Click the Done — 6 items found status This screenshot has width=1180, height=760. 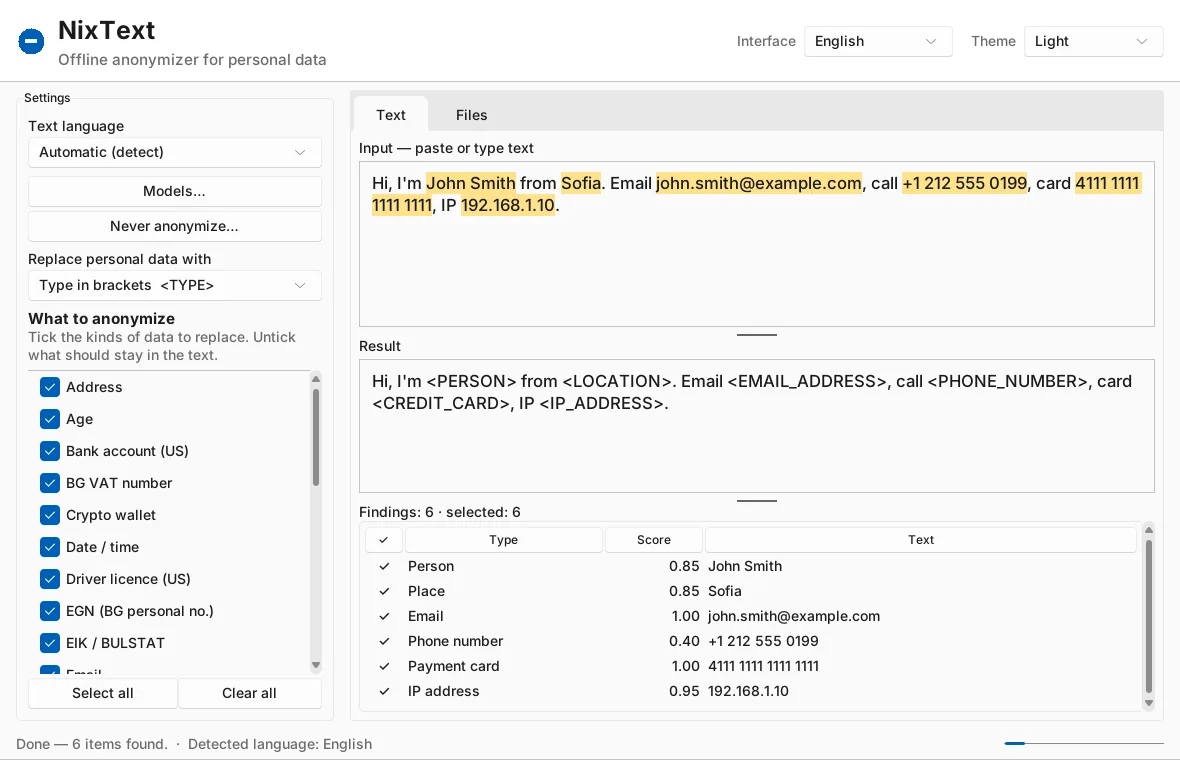click(92, 744)
